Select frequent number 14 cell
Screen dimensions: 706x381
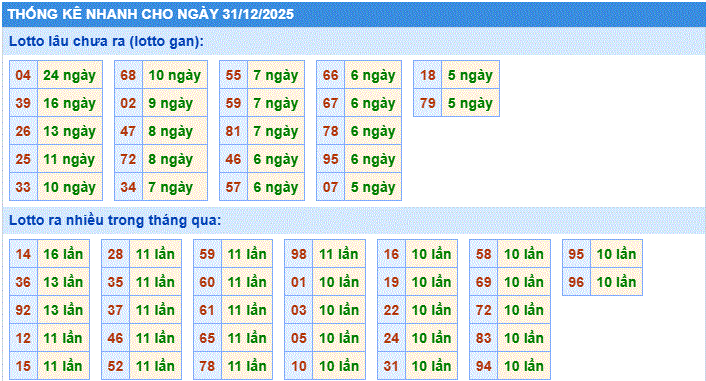23,254
